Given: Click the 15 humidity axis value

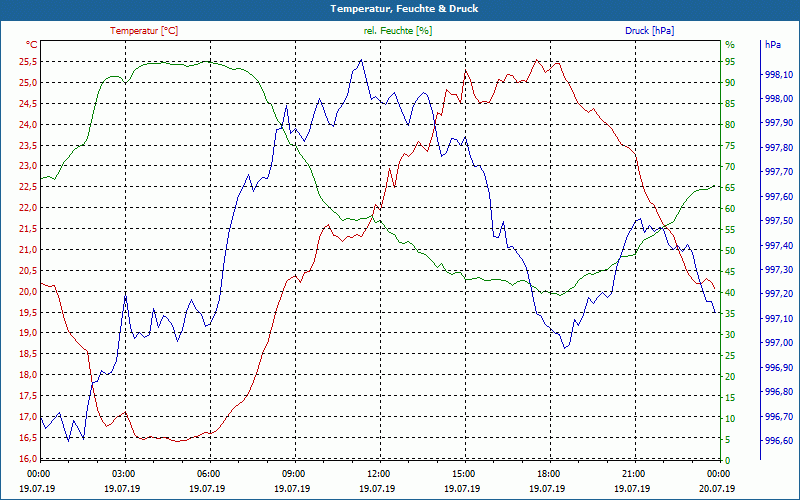Looking at the screenshot, I should (x=730, y=397).
